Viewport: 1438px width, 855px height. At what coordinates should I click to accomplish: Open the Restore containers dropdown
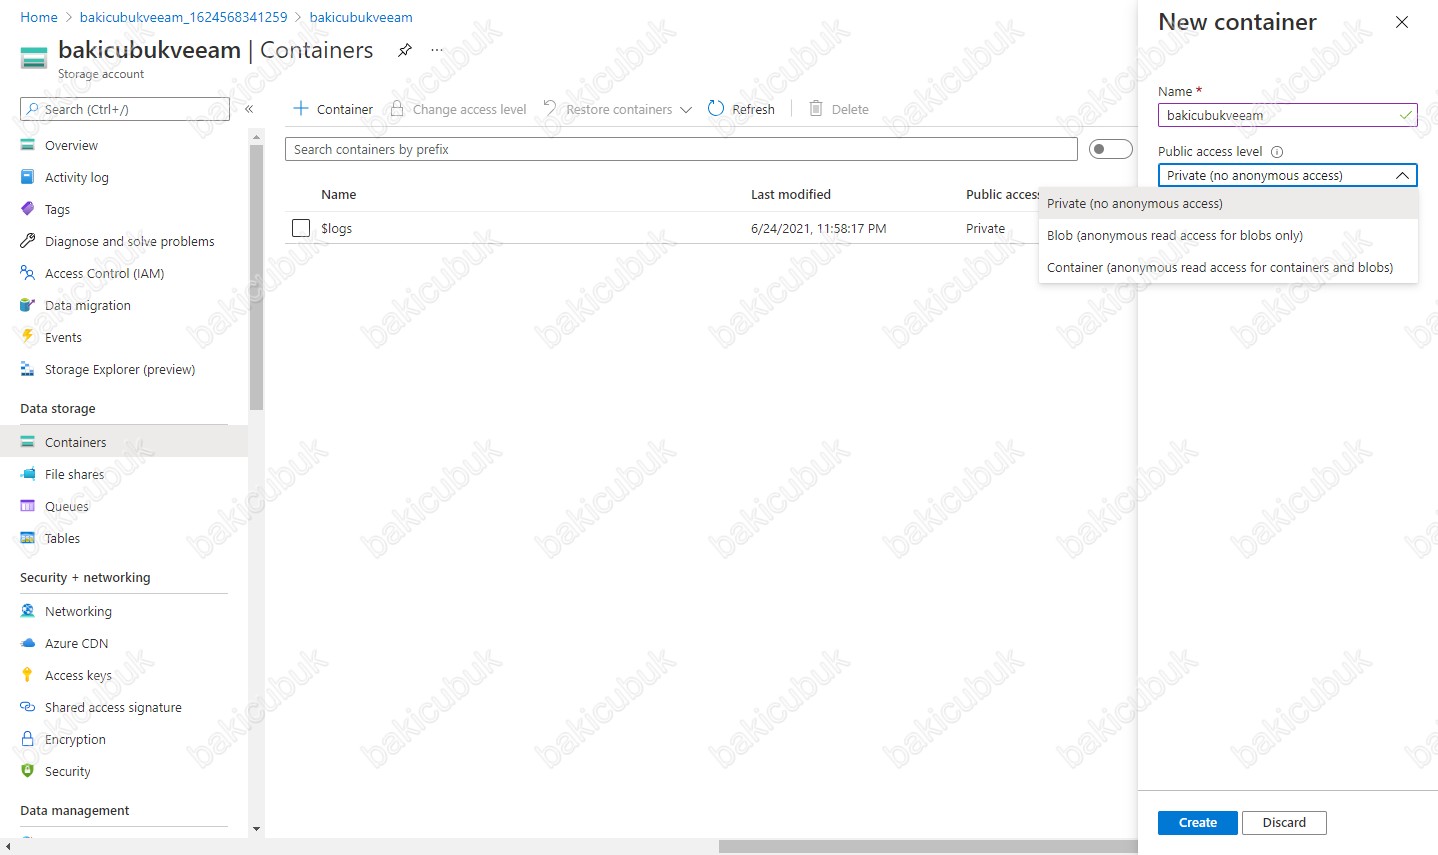pyautogui.click(x=617, y=109)
